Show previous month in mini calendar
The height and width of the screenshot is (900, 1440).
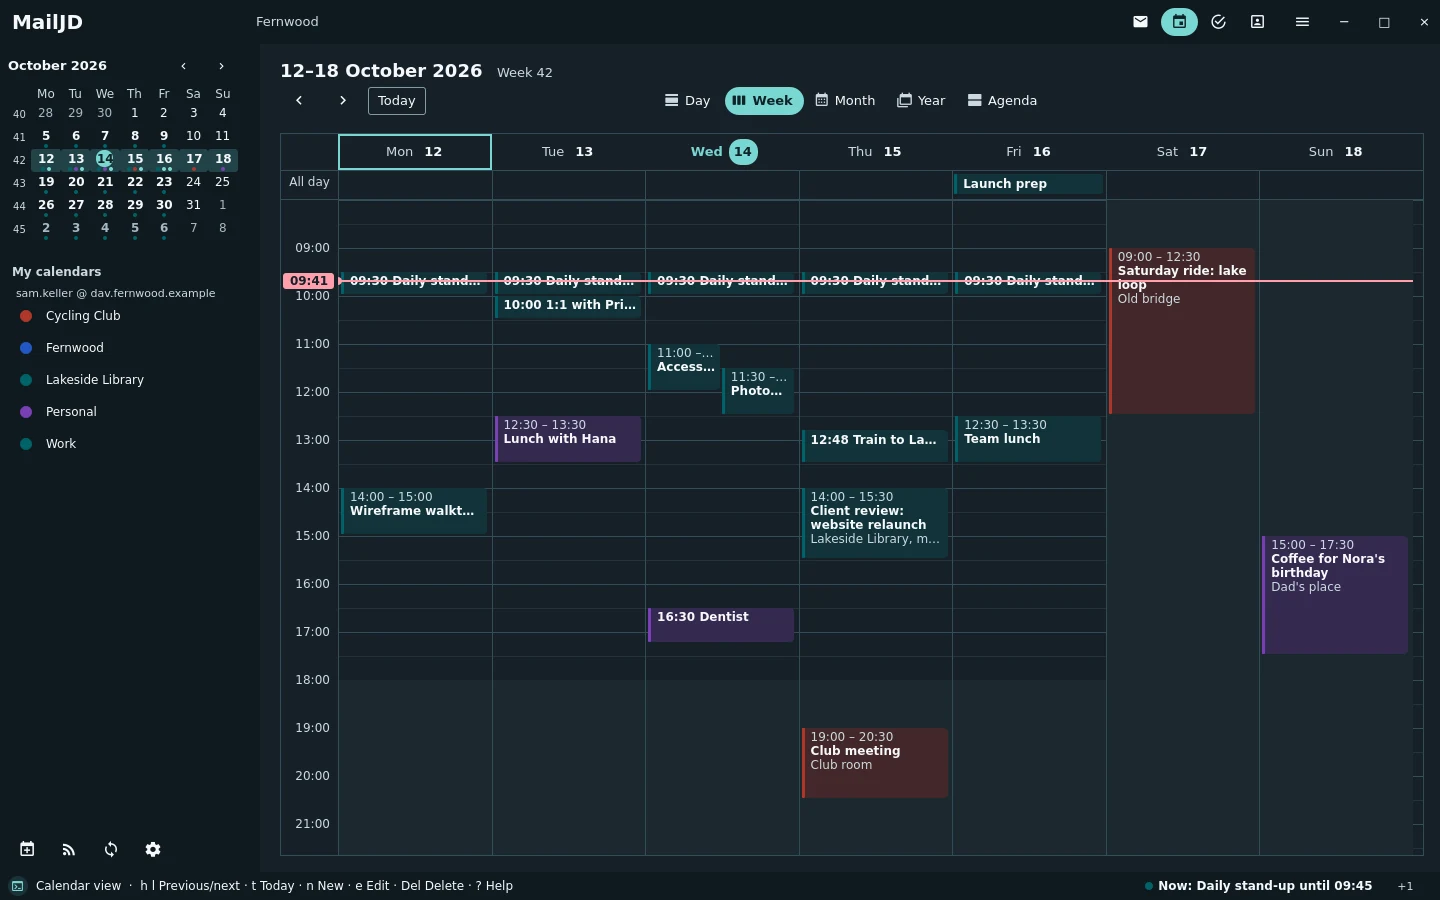click(184, 66)
